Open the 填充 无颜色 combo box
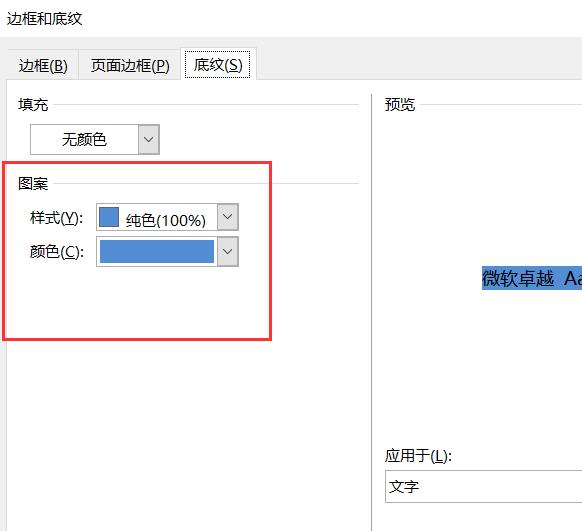 [x=95, y=140]
